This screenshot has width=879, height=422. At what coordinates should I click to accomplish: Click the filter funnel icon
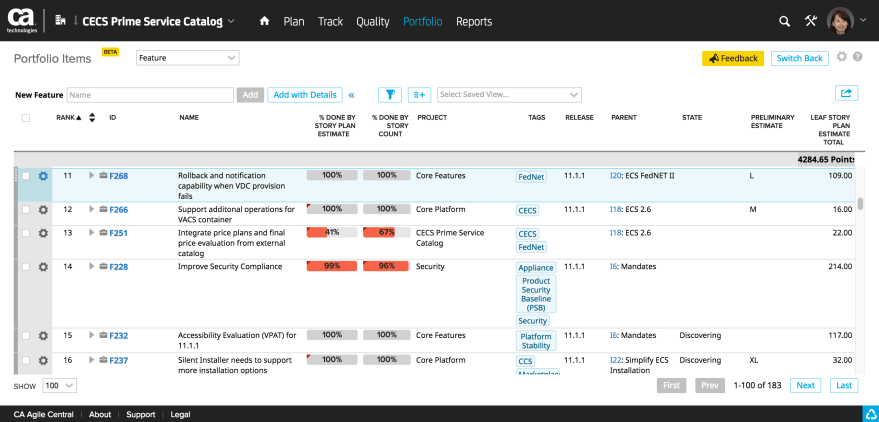point(390,95)
